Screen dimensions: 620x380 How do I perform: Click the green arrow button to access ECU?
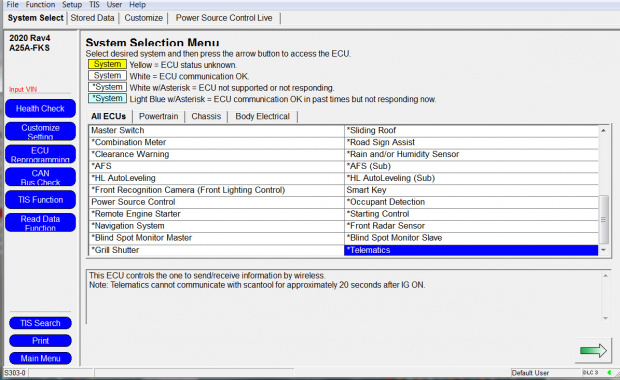point(593,350)
